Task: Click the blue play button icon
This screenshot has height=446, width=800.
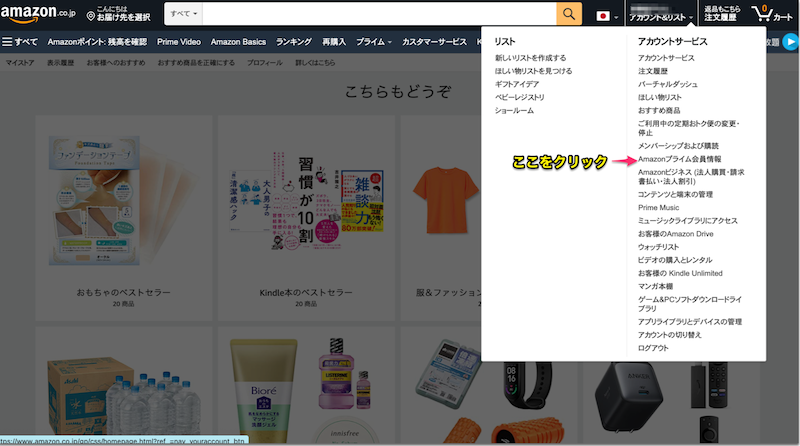Action: click(x=790, y=42)
